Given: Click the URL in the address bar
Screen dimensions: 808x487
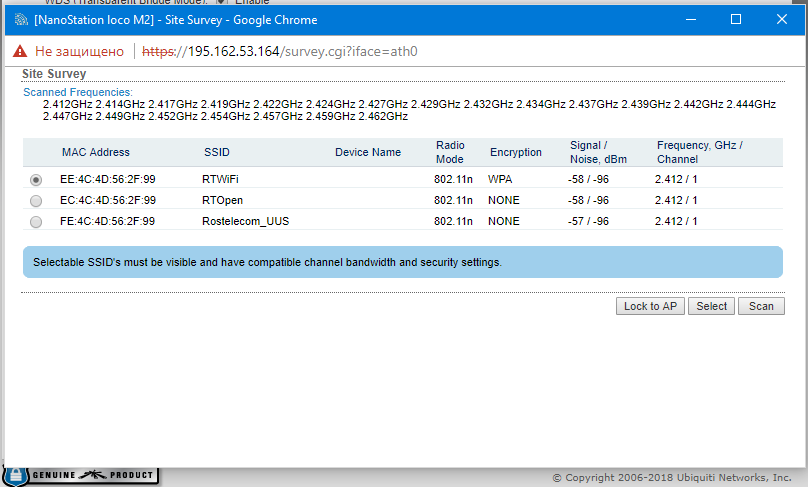Looking at the screenshot, I should [x=280, y=51].
